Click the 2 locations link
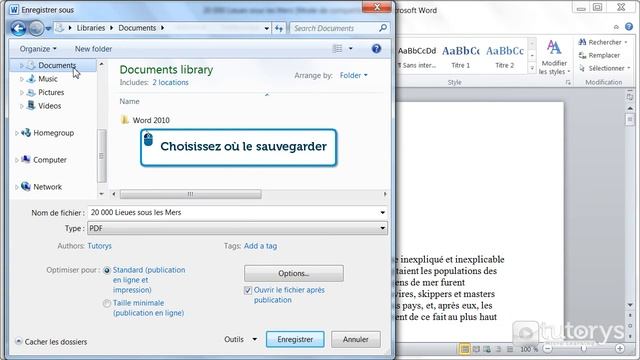The image size is (640, 360). (x=170, y=82)
